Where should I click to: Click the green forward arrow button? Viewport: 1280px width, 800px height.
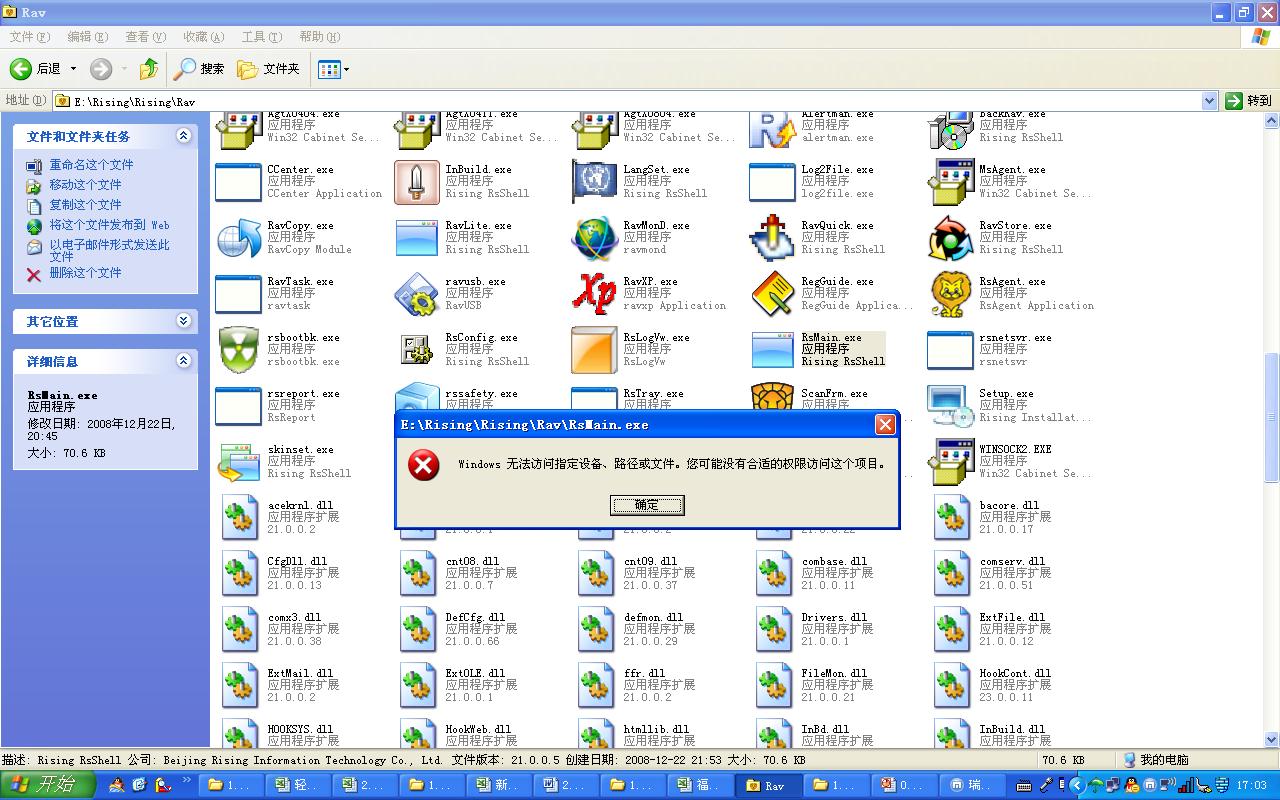pos(101,69)
